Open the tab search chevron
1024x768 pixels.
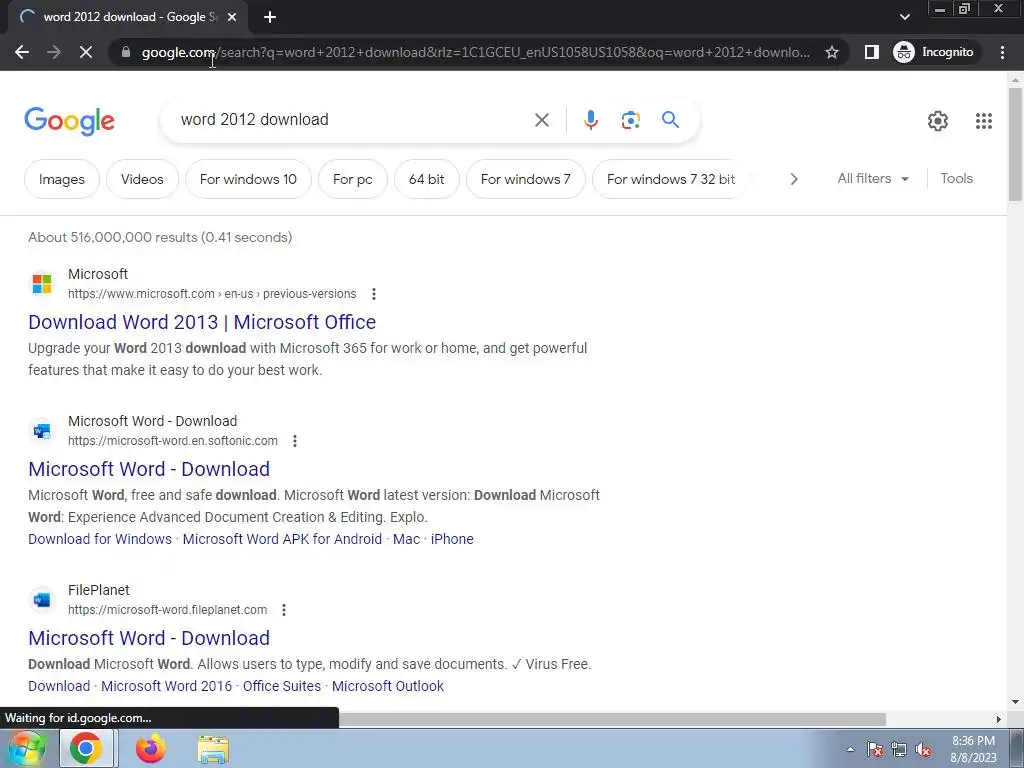pos(904,17)
